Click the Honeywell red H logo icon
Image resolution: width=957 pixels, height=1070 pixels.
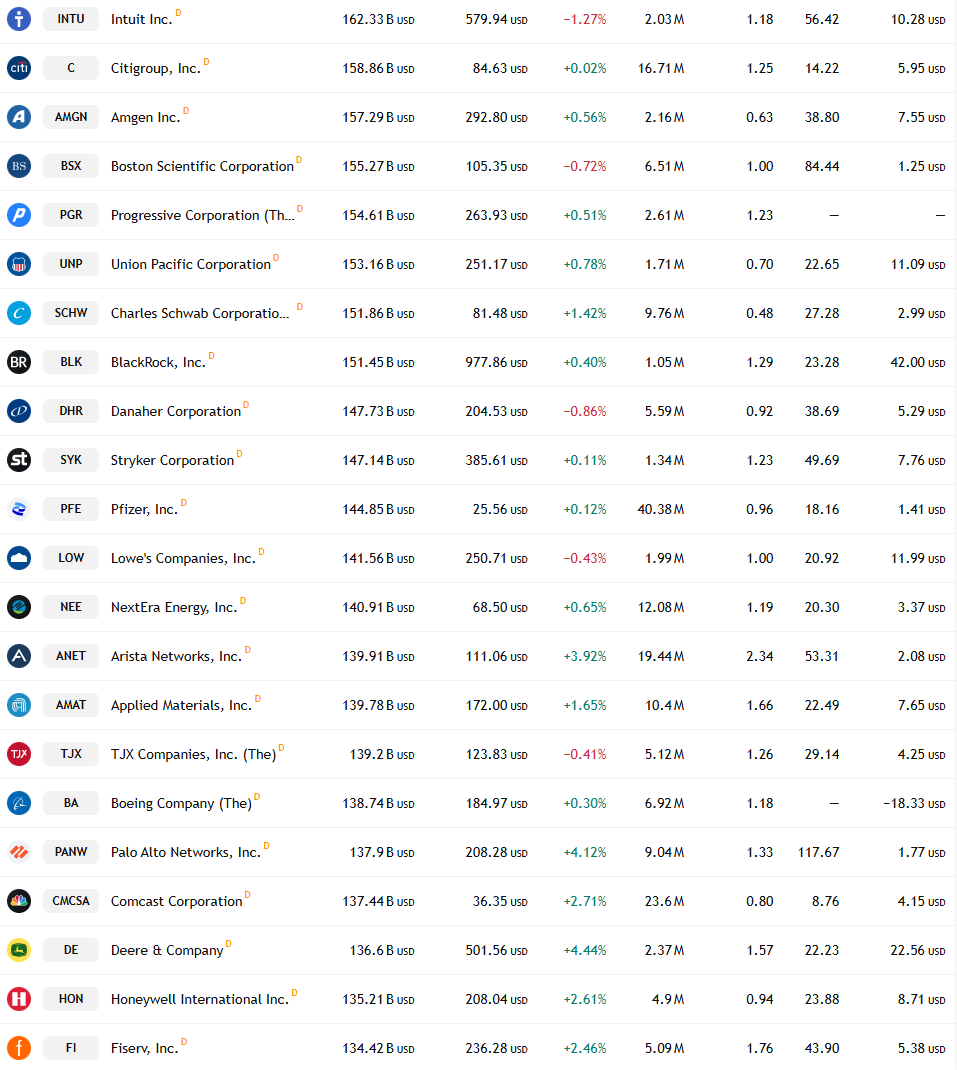tap(19, 999)
